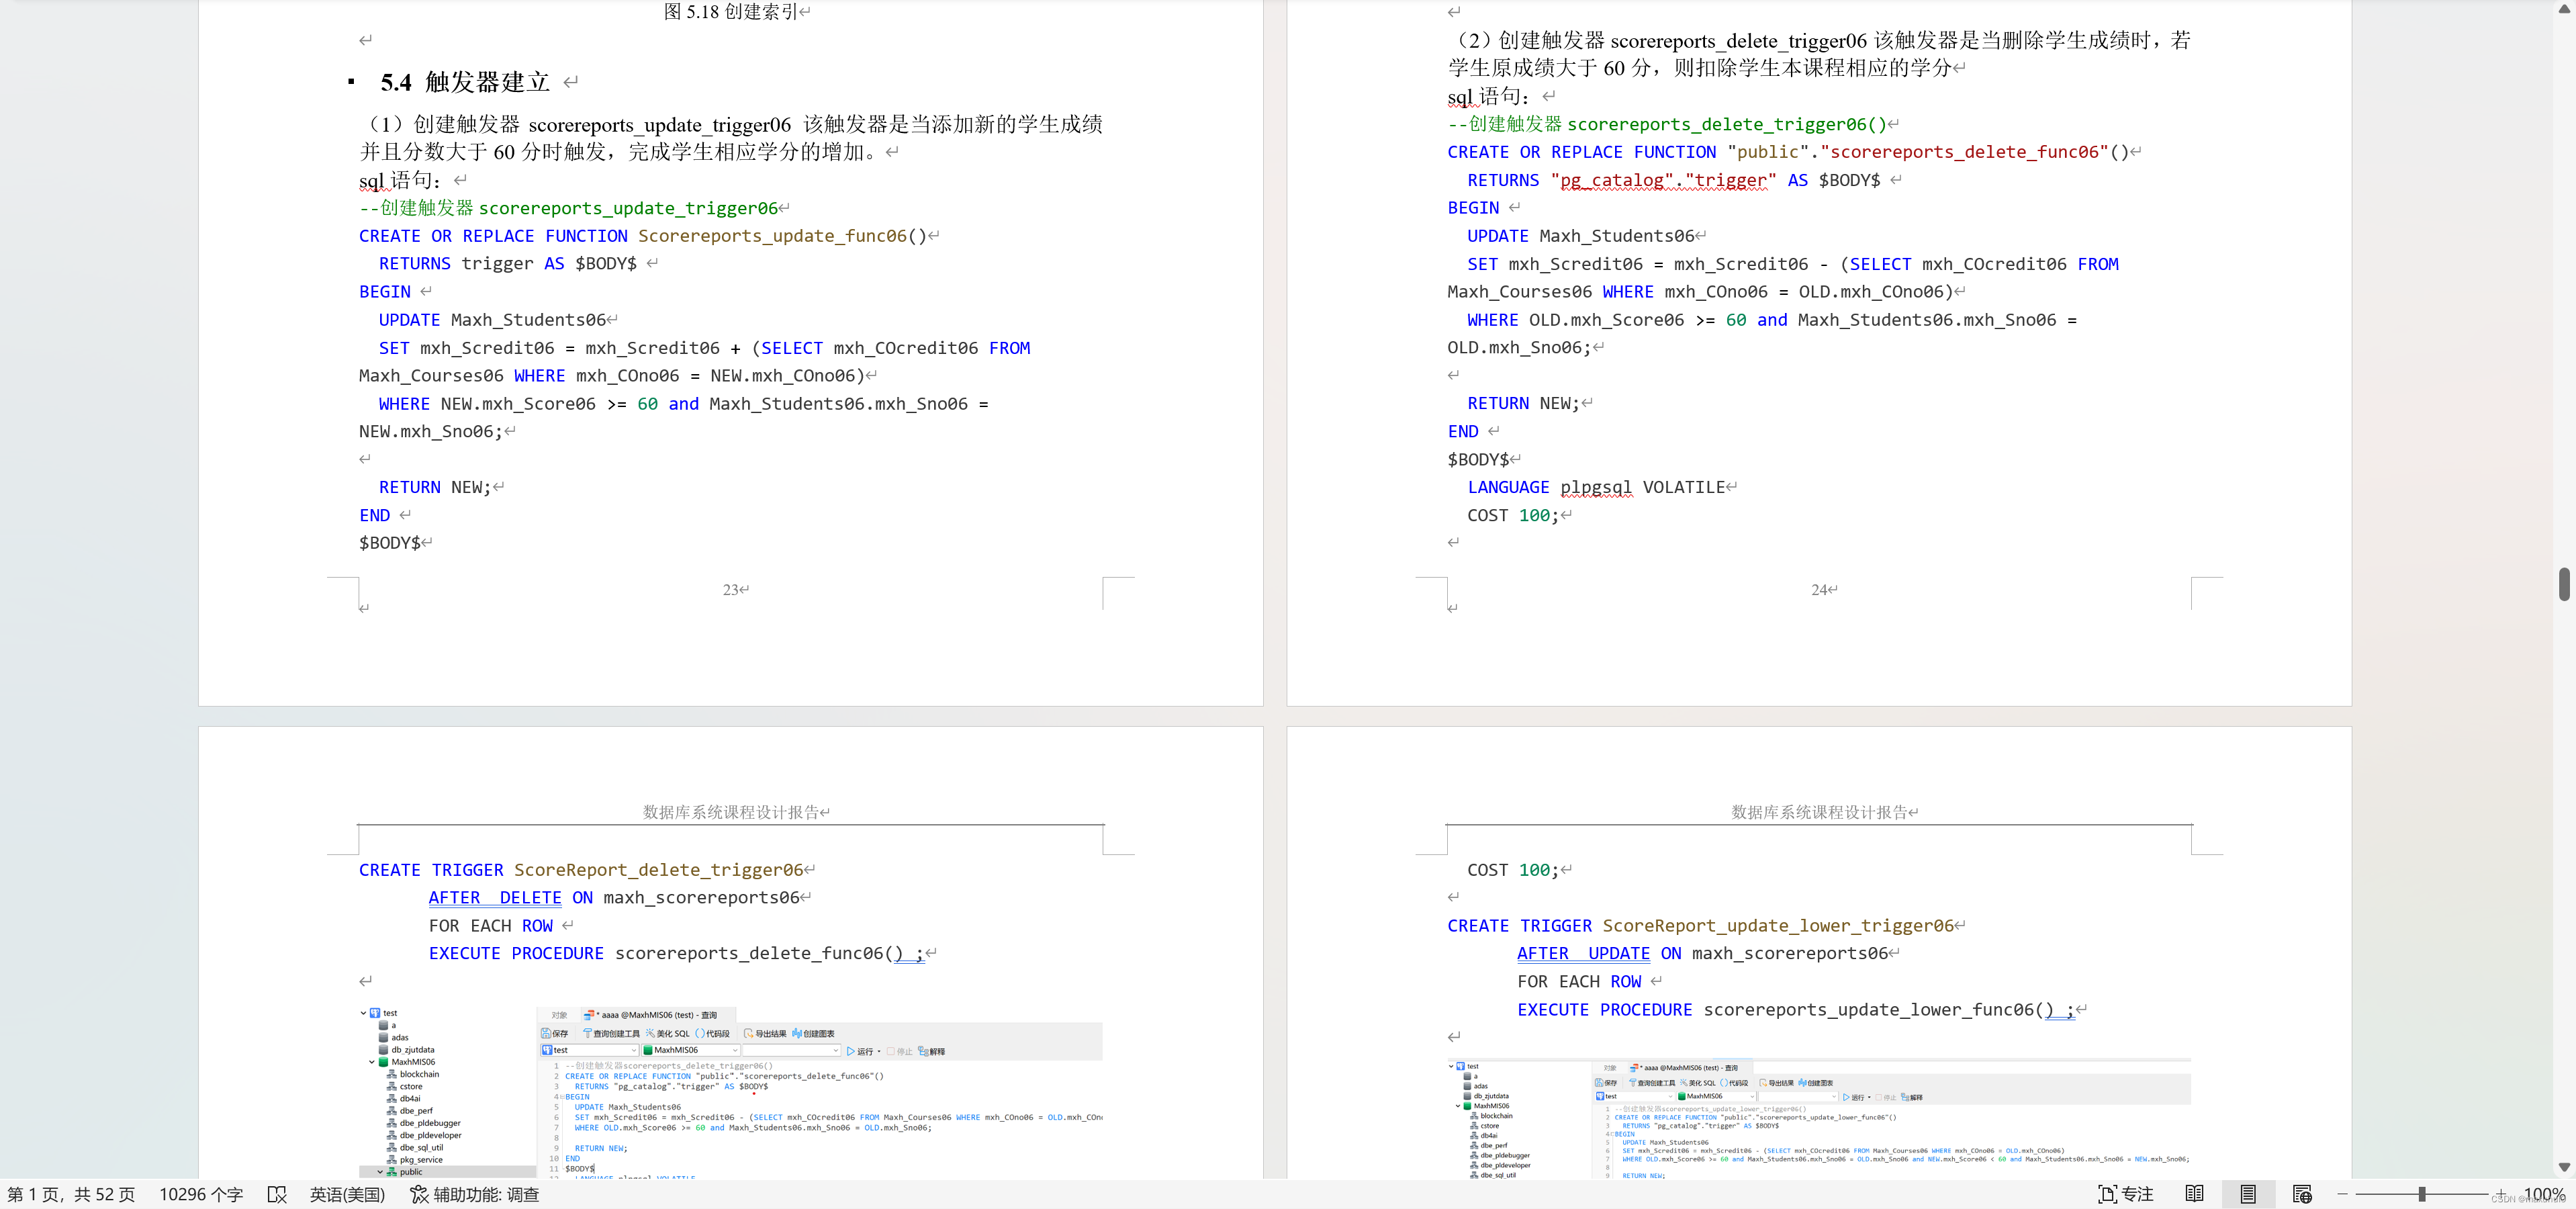2576x1209 pixels.
Task: Open zoom dialog via 100% label
Action: pos(2544,1194)
